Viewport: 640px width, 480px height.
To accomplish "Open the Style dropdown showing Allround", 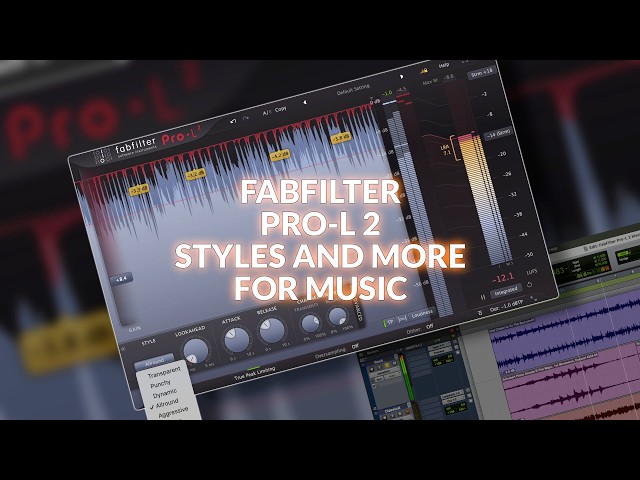I will coord(154,362).
